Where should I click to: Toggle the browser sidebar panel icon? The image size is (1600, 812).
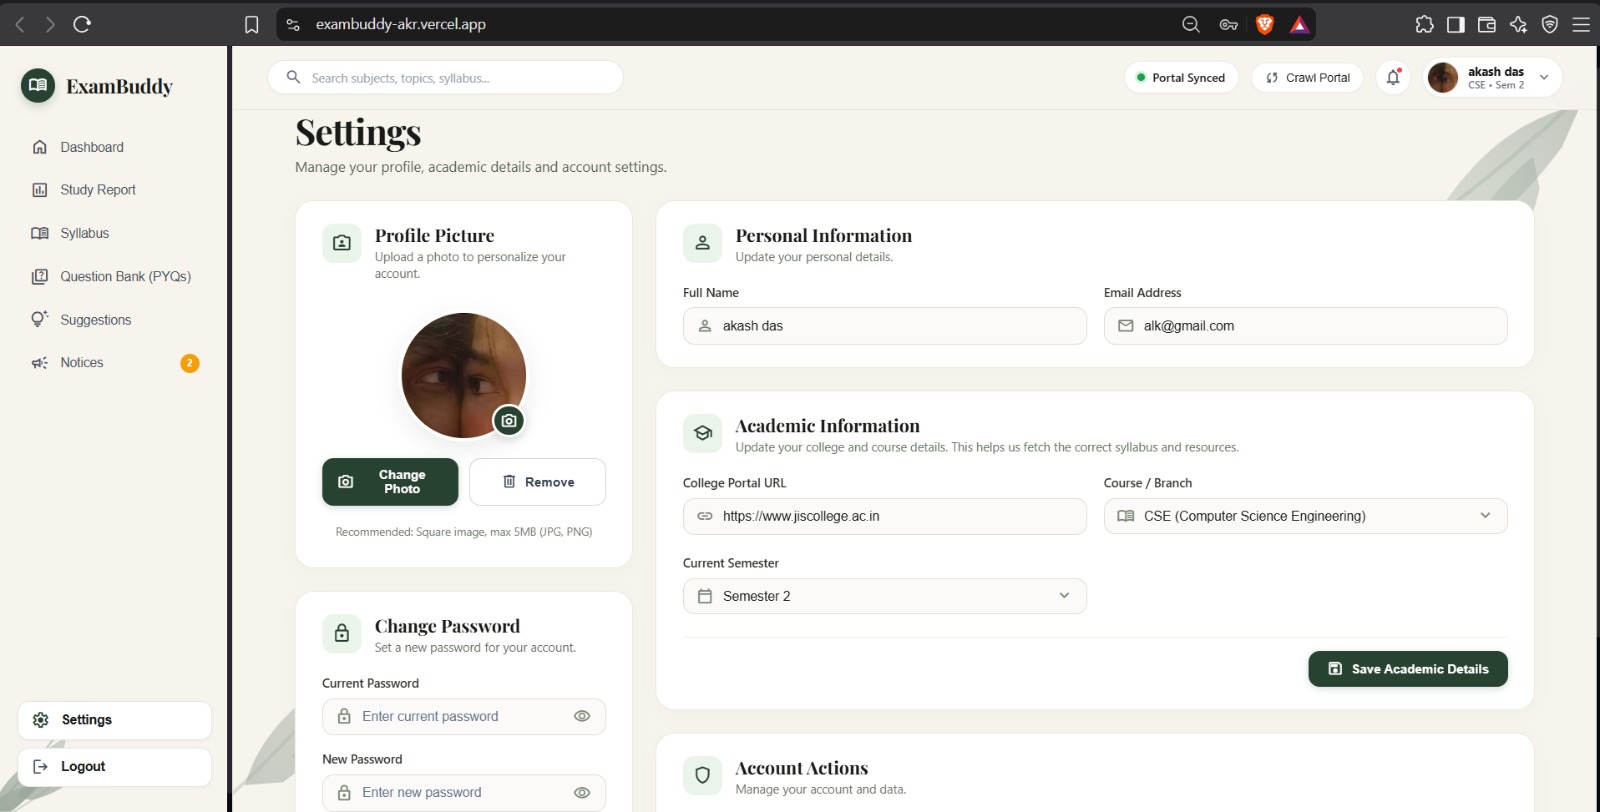pyautogui.click(x=1456, y=25)
